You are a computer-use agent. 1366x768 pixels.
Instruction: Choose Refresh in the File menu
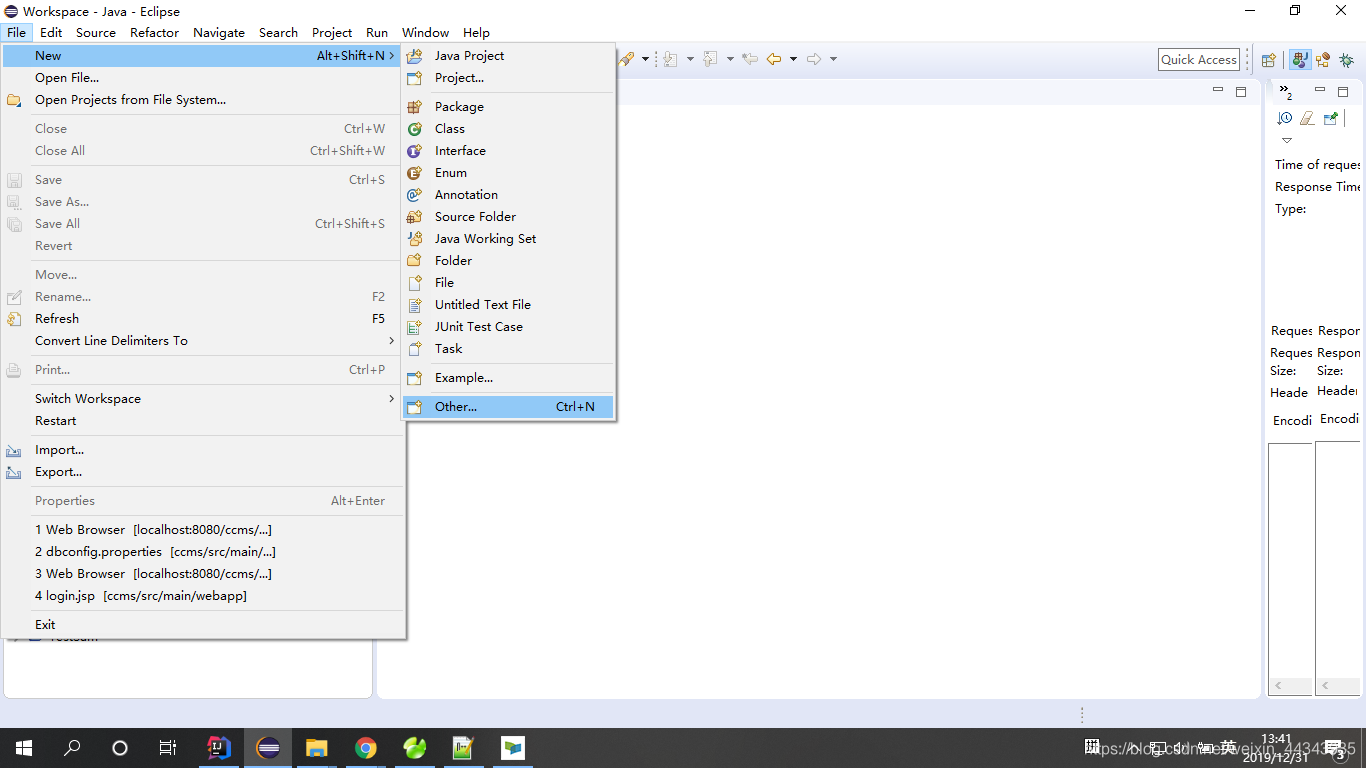tap(203, 319)
